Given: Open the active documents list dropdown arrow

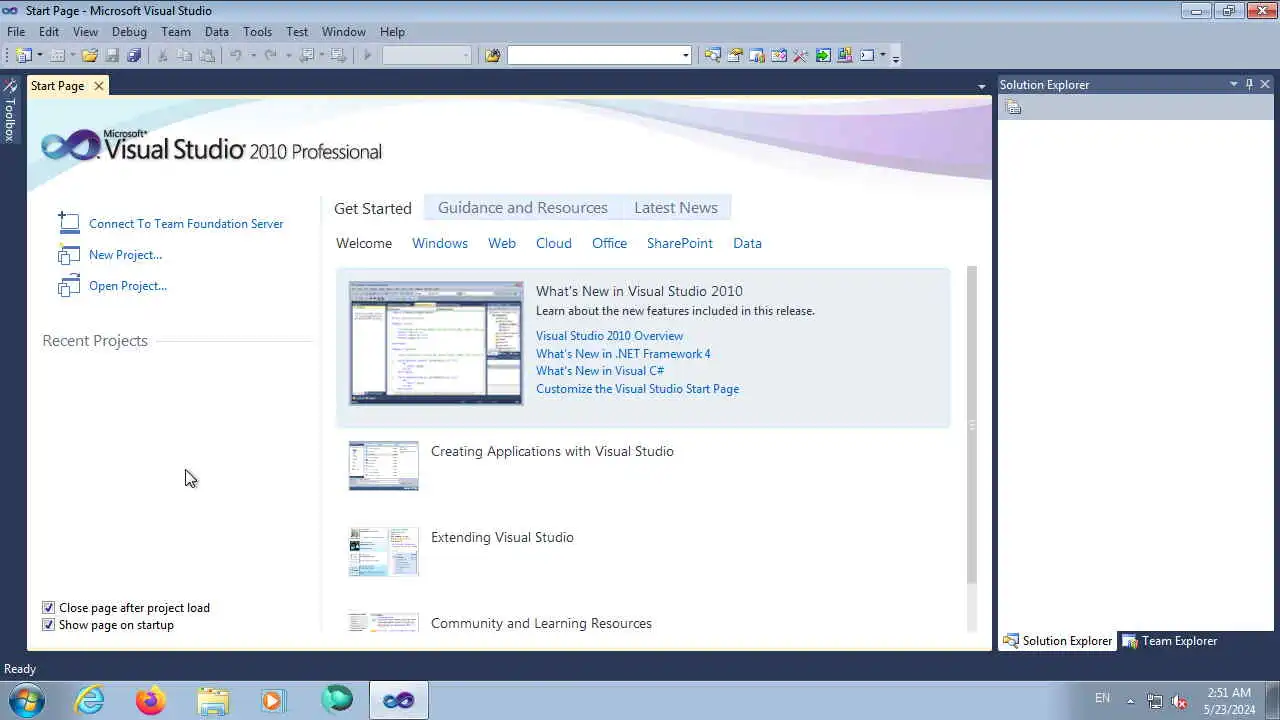Looking at the screenshot, I should 981,87.
